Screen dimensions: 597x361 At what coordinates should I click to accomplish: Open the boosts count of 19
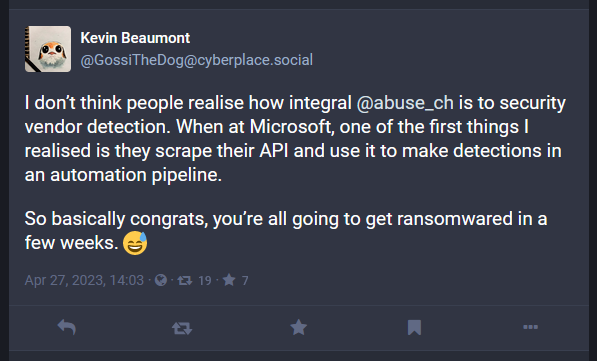click(x=205, y=281)
